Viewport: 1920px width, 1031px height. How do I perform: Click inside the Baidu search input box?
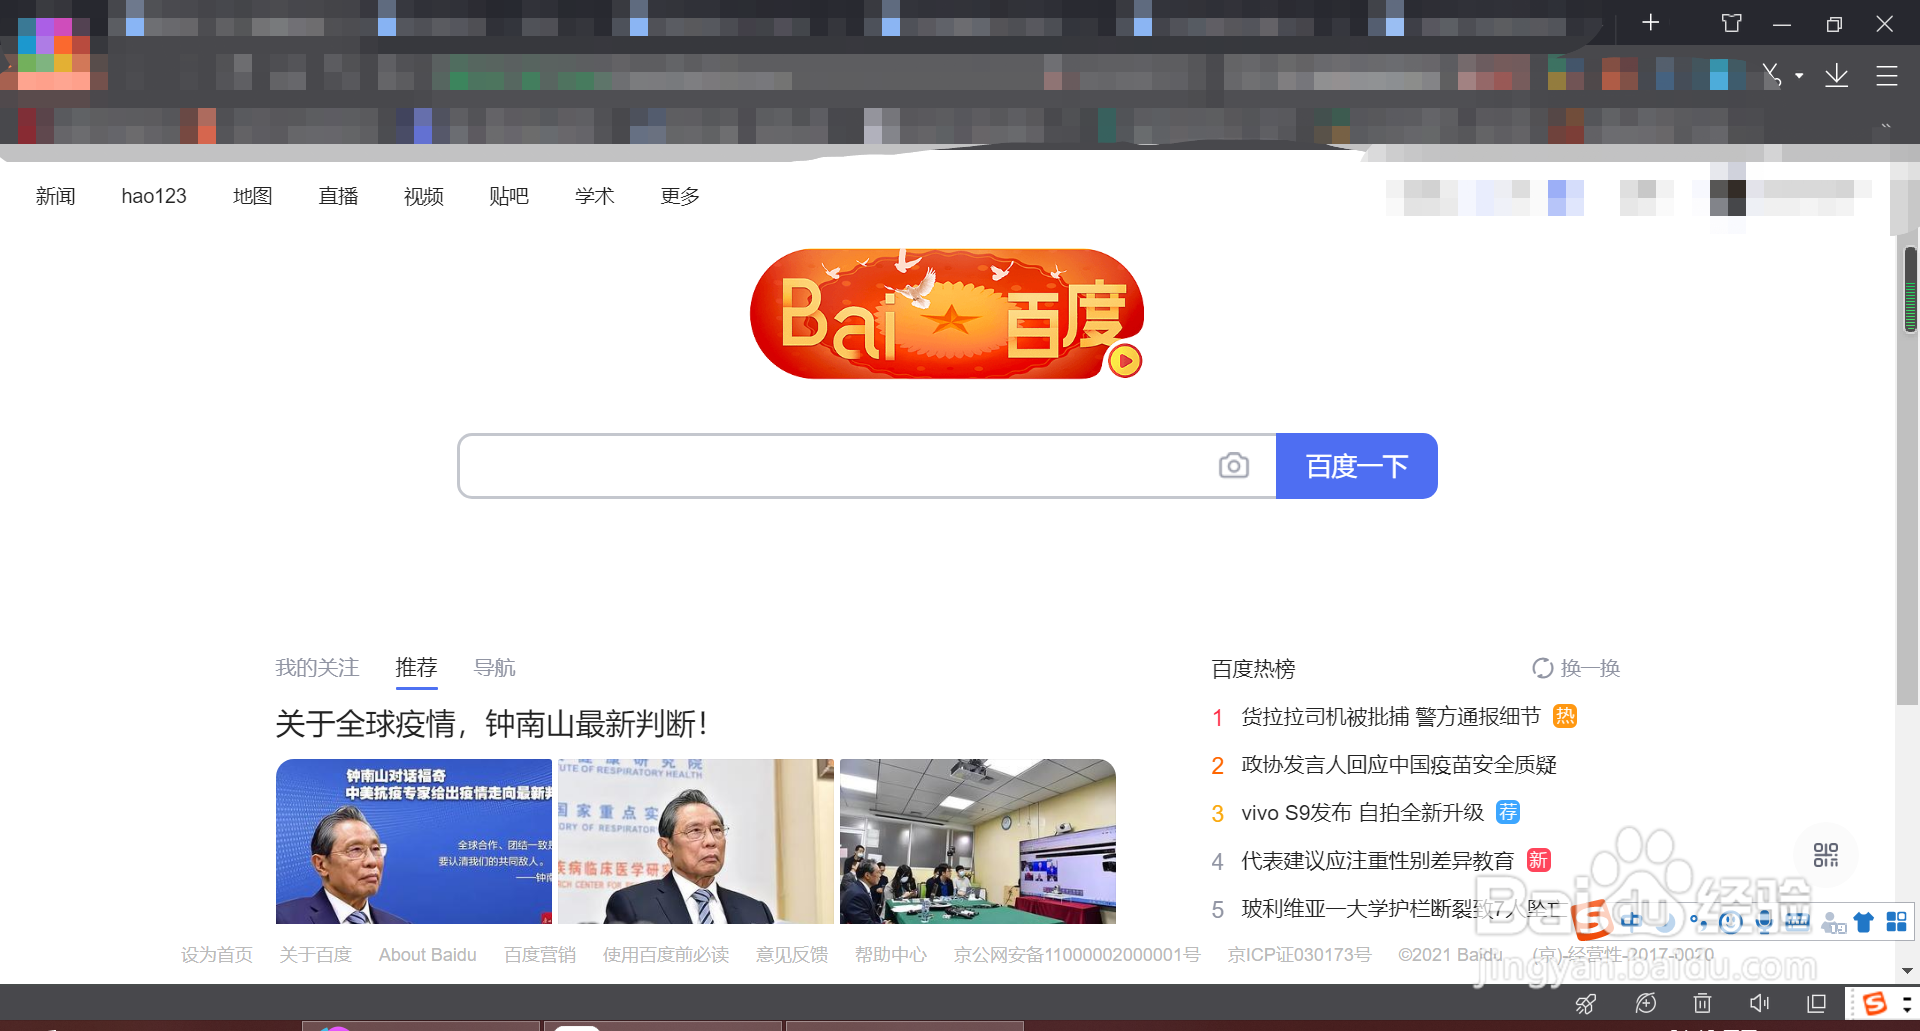pyautogui.click(x=850, y=466)
